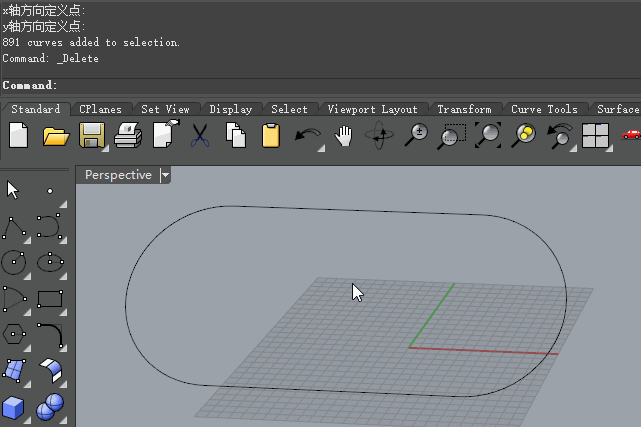
Task: Choose the Boolean union spheres tool
Action: click(x=50, y=407)
